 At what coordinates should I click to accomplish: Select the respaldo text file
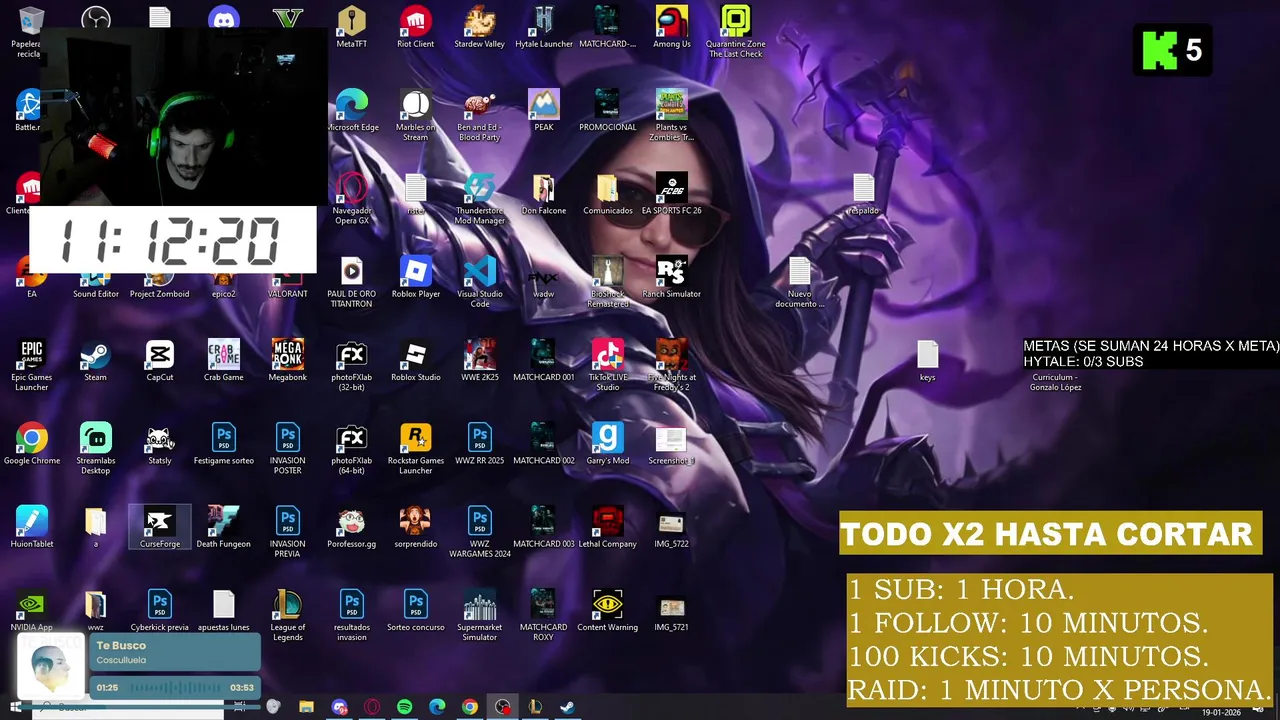coord(863,194)
